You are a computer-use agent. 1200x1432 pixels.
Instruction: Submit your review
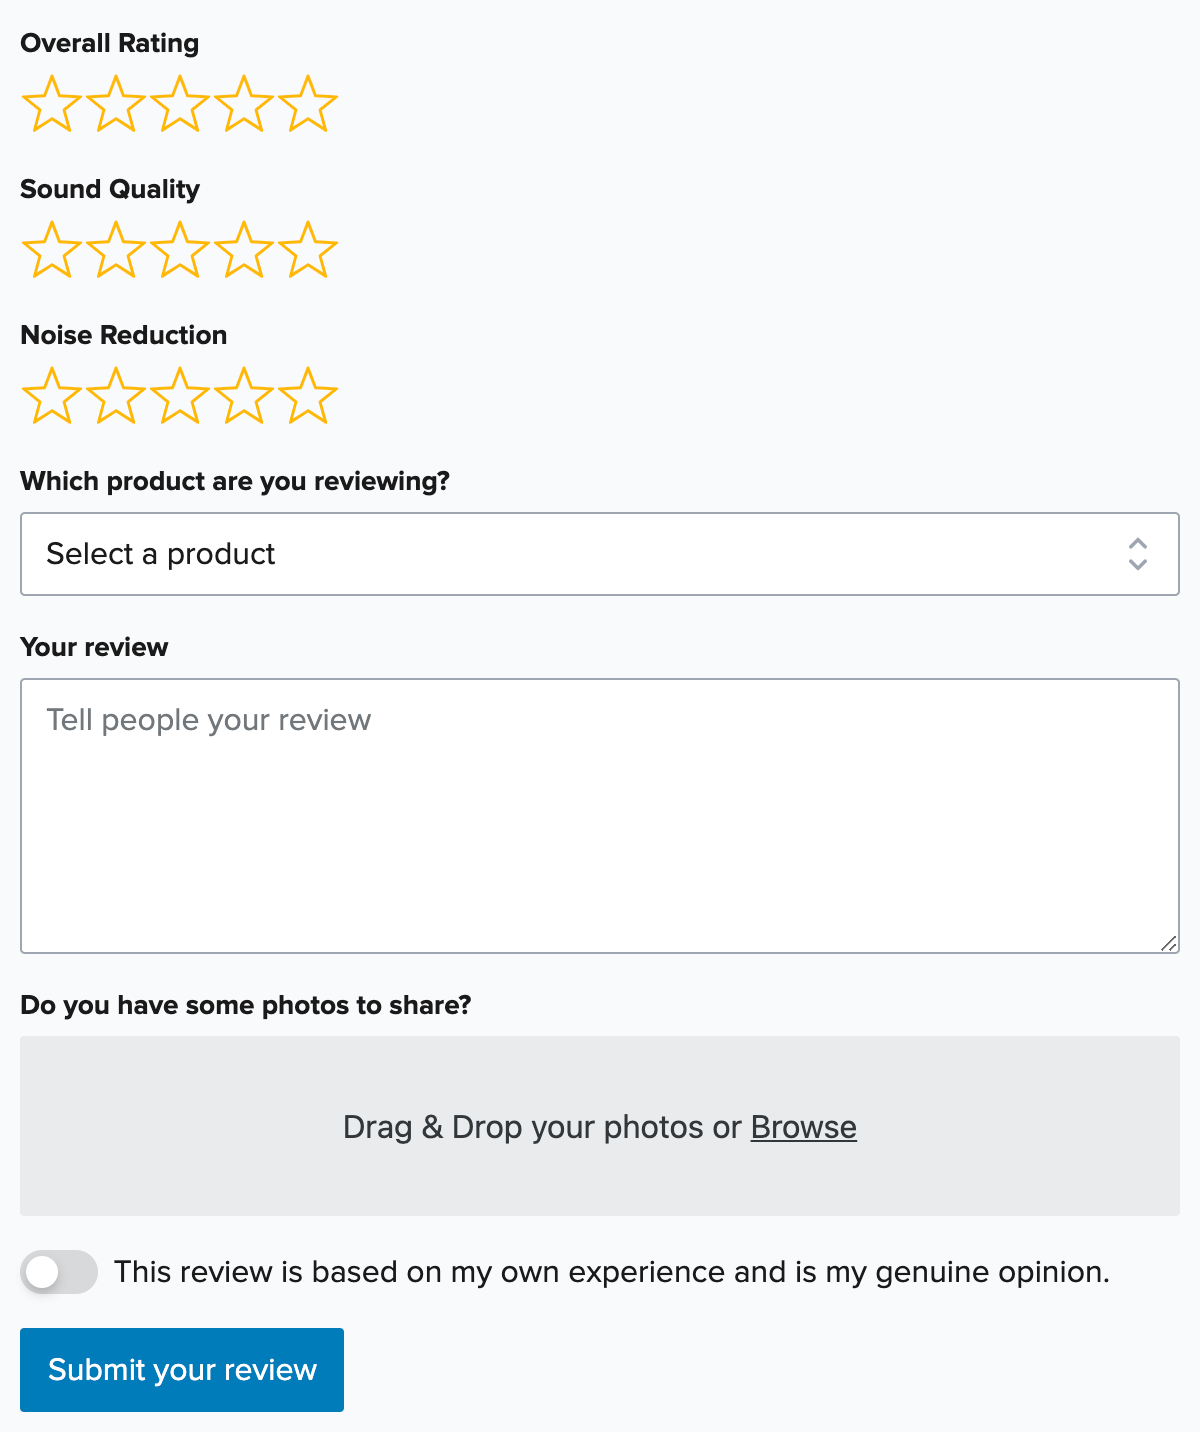point(181,1370)
